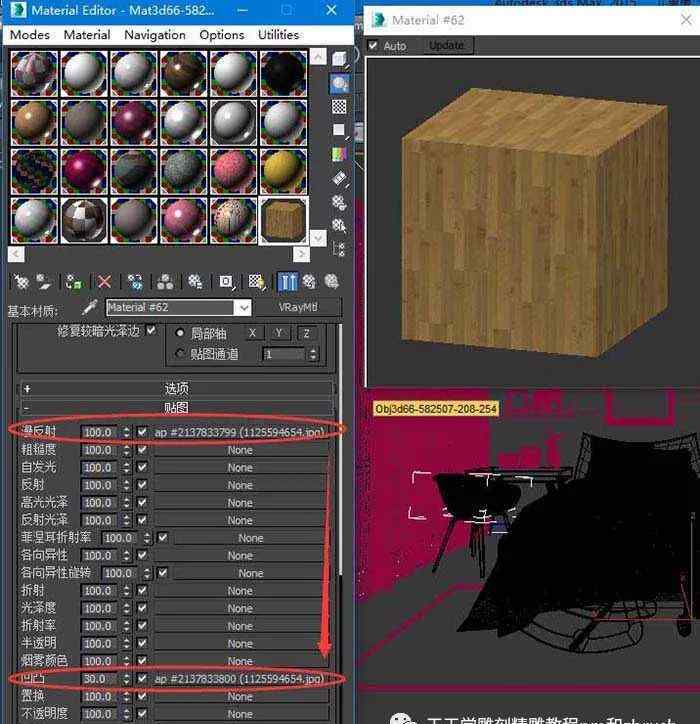Disable the 凹凸 map checkbox
Viewport: 700px width, 724px height.
(x=142, y=679)
